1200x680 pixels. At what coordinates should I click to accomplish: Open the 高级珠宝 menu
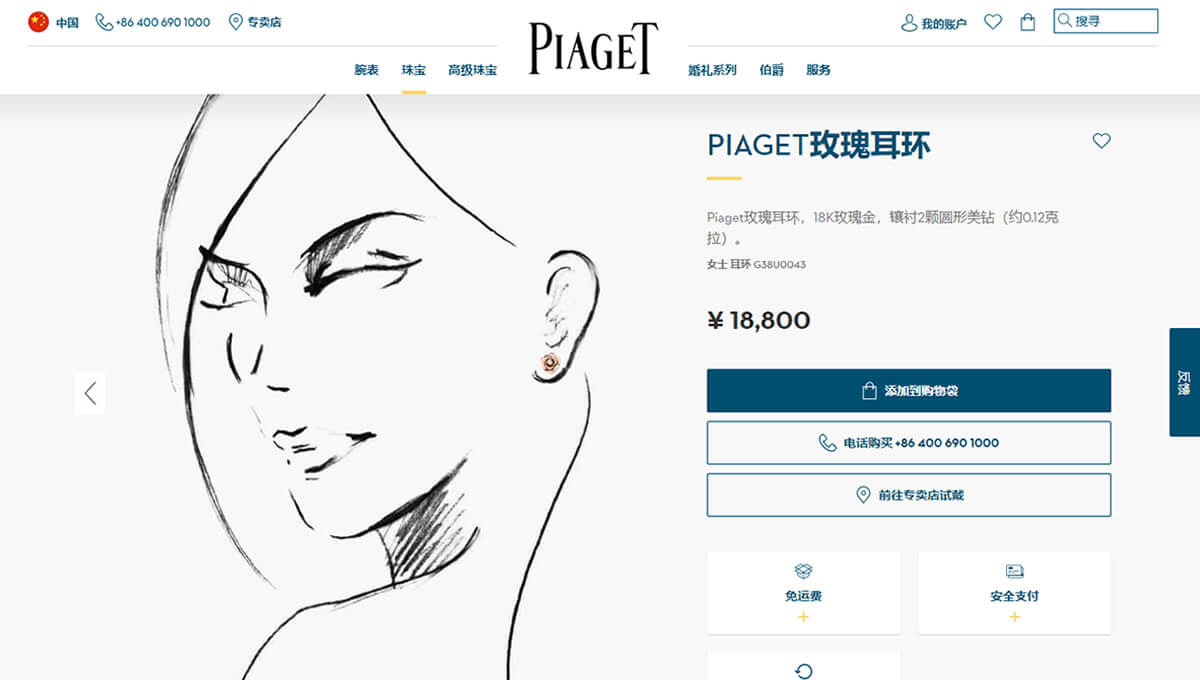[x=472, y=70]
